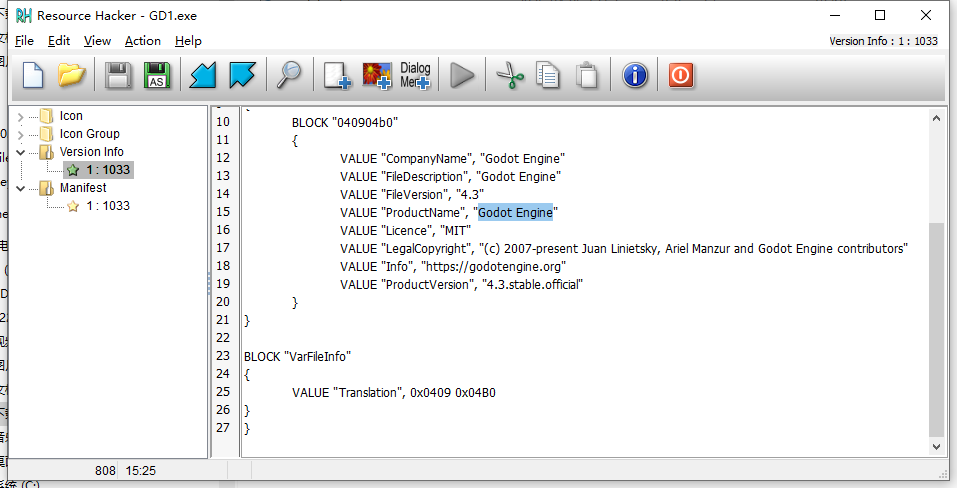This screenshot has height=488, width=957.
Task: Open the Action menu
Action: pyautogui.click(x=142, y=41)
